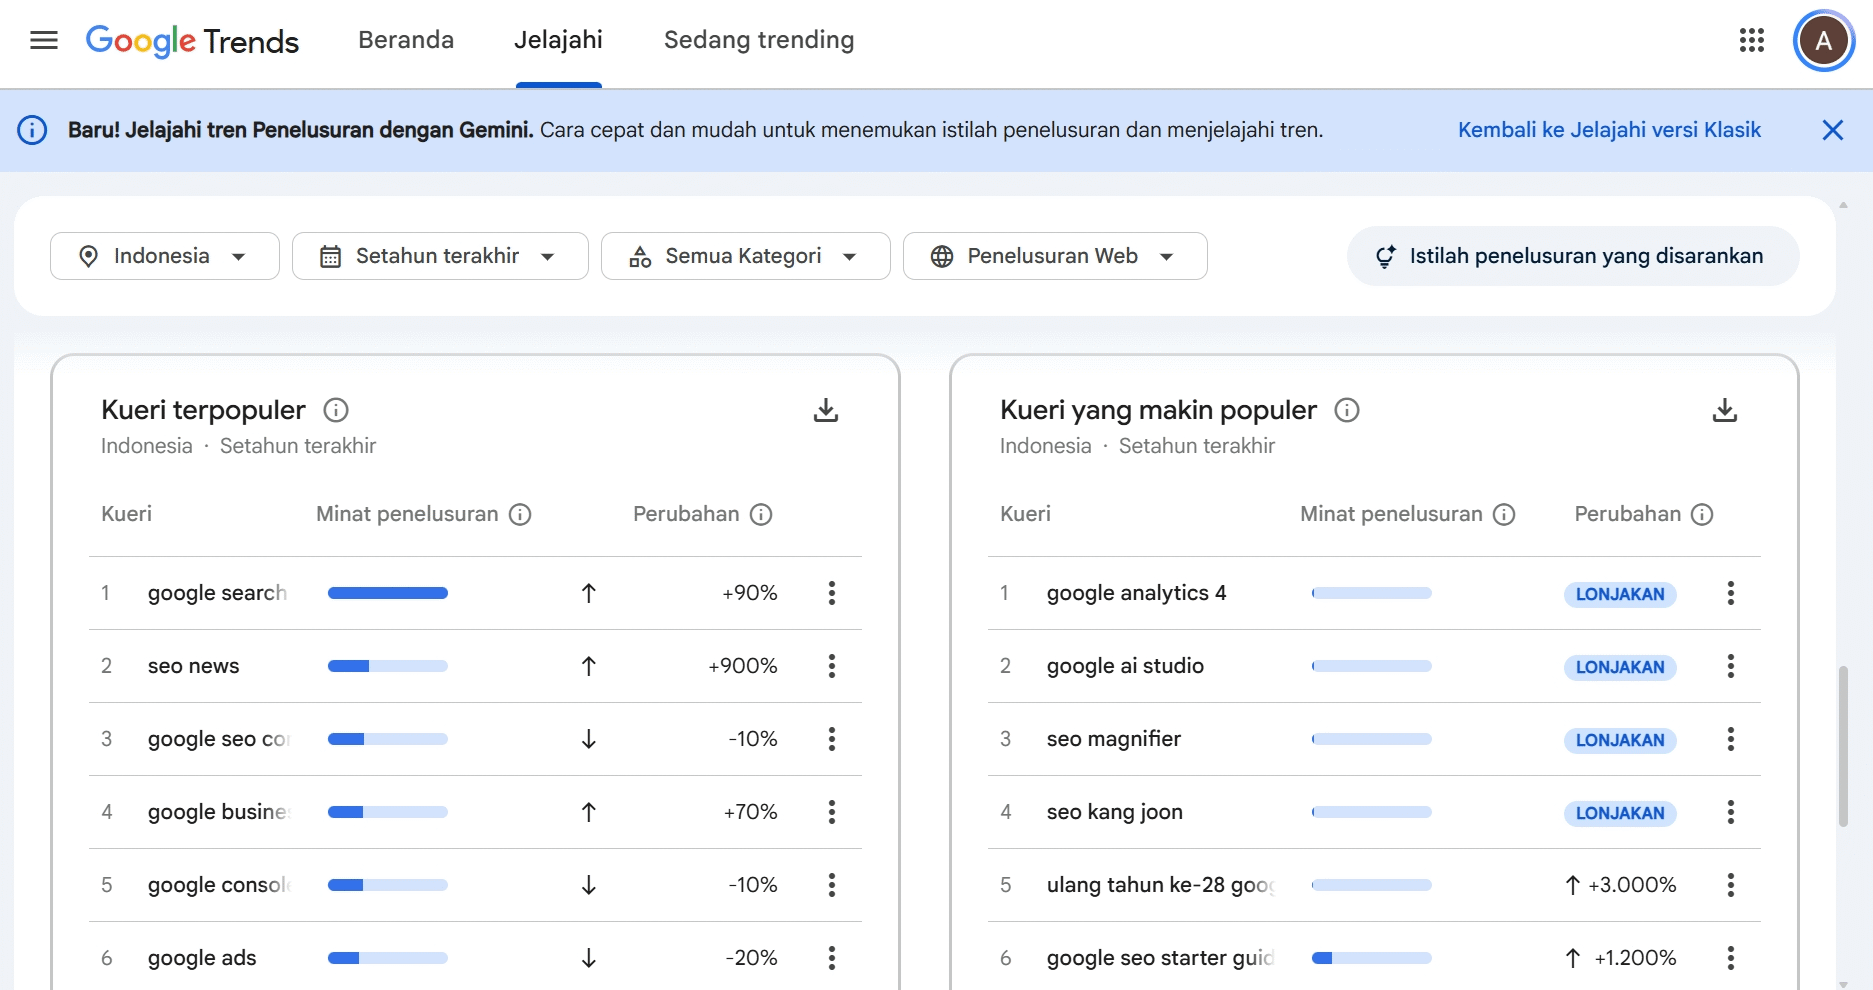
Task: Select the Jelajahi tab
Action: pyautogui.click(x=558, y=40)
